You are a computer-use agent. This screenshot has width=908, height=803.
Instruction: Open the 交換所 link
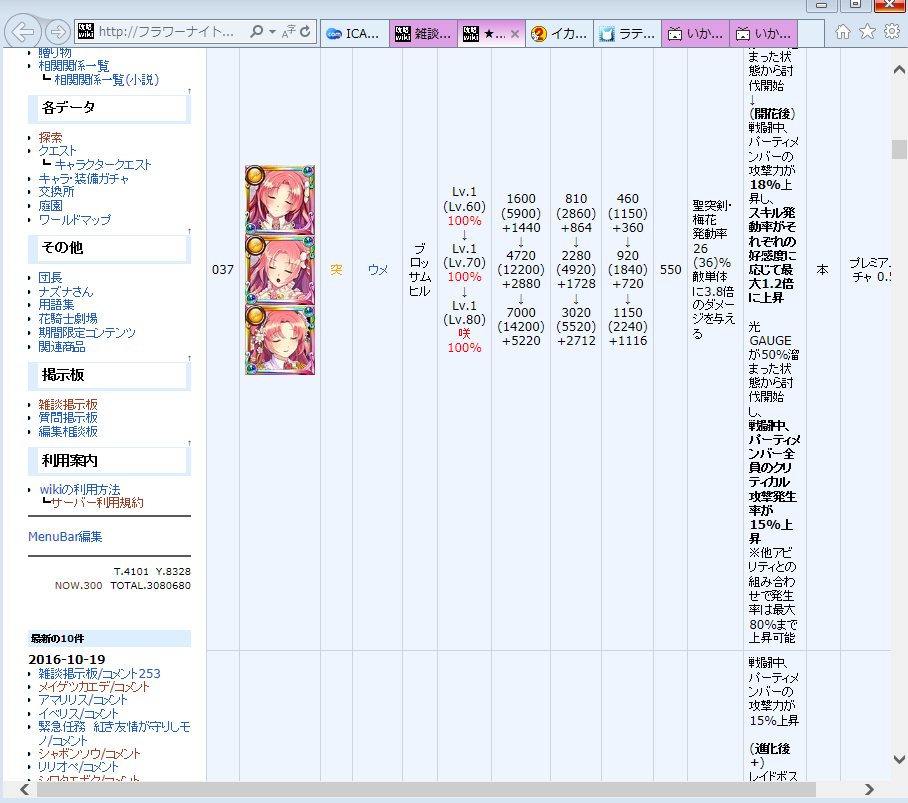point(56,192)
